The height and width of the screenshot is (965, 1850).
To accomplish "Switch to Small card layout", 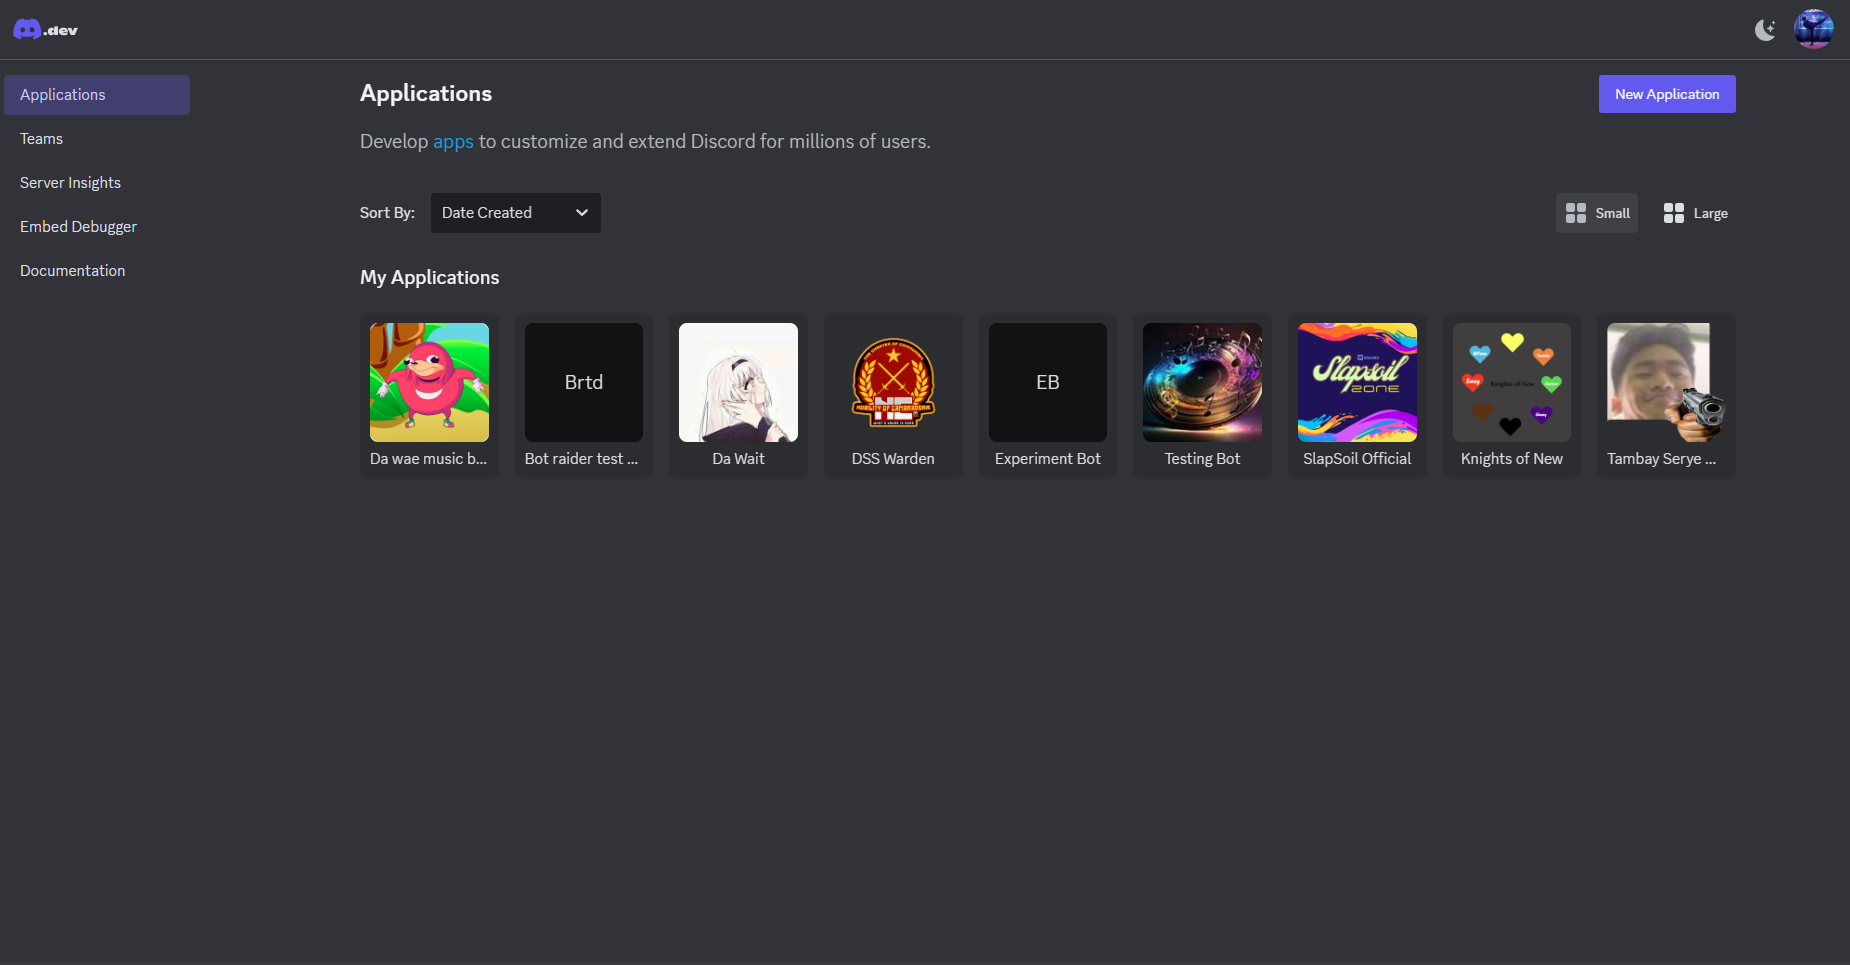I will click(x=1597, y=213).
